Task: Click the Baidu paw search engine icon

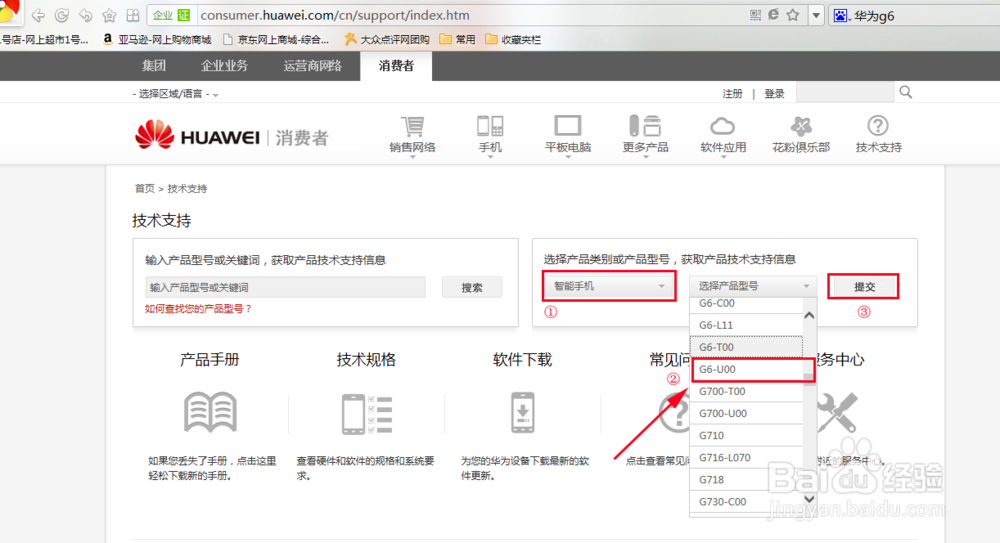Action: click(x=841, y=15)
